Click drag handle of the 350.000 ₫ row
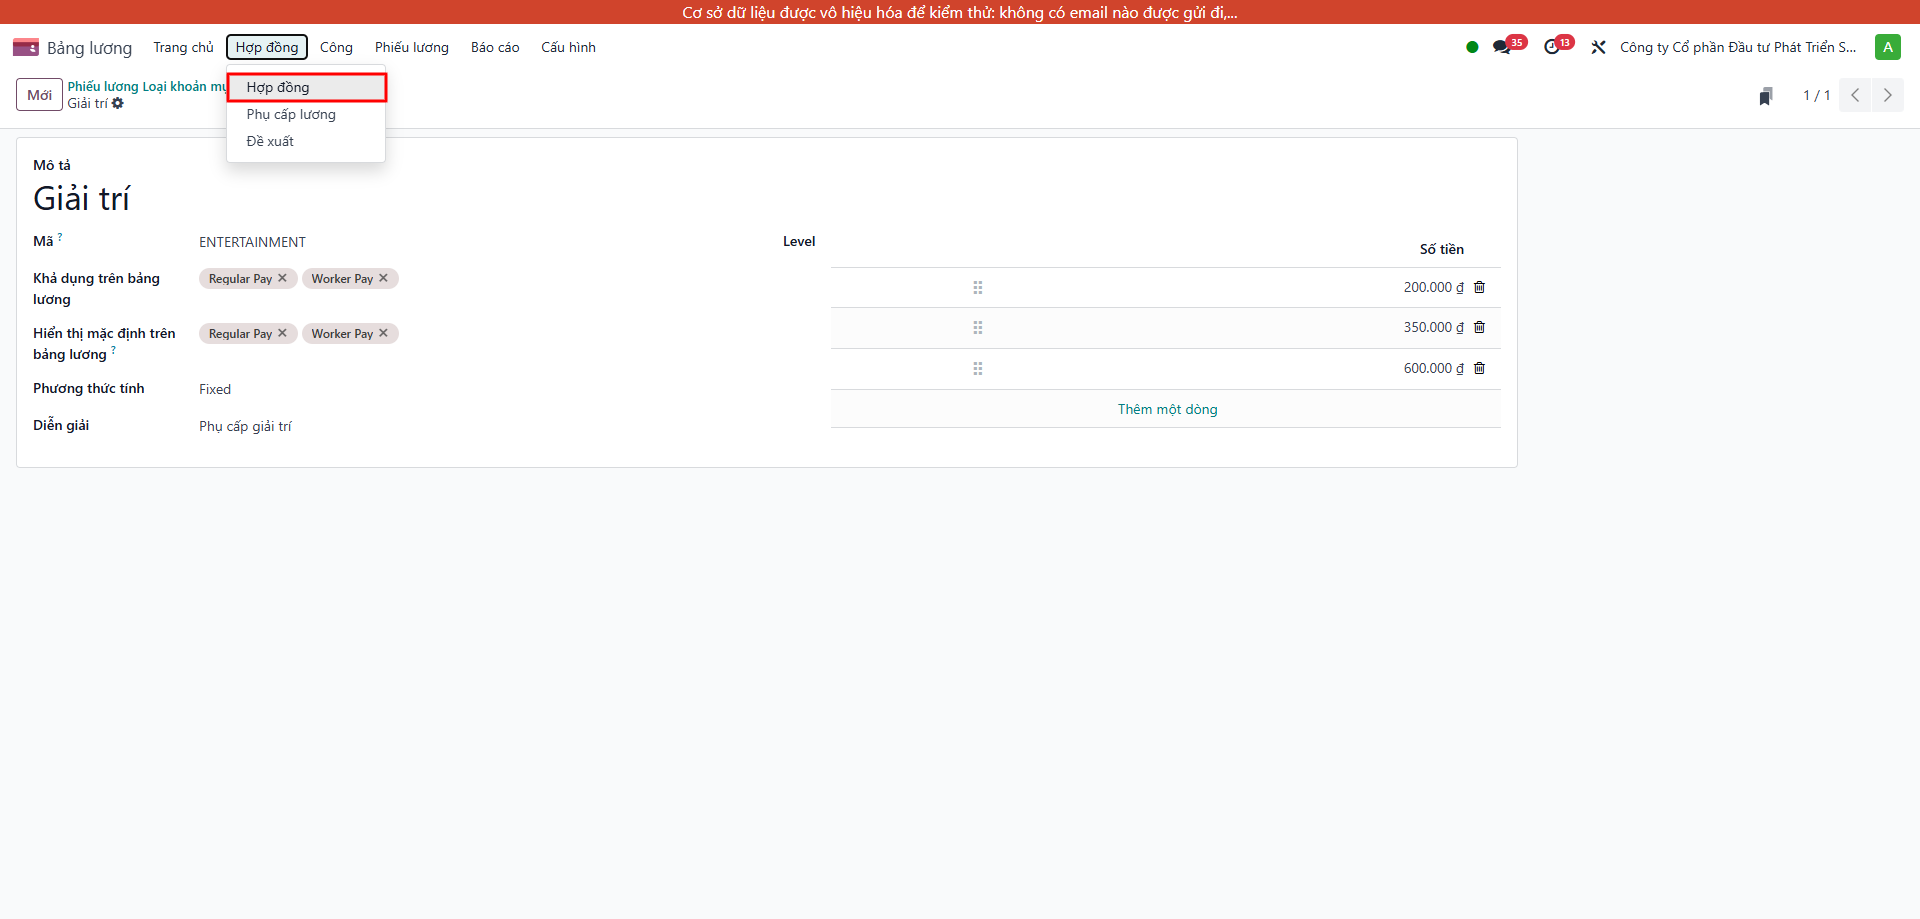Viewport: 1920px width, 919px height. [x=978, y=327]
